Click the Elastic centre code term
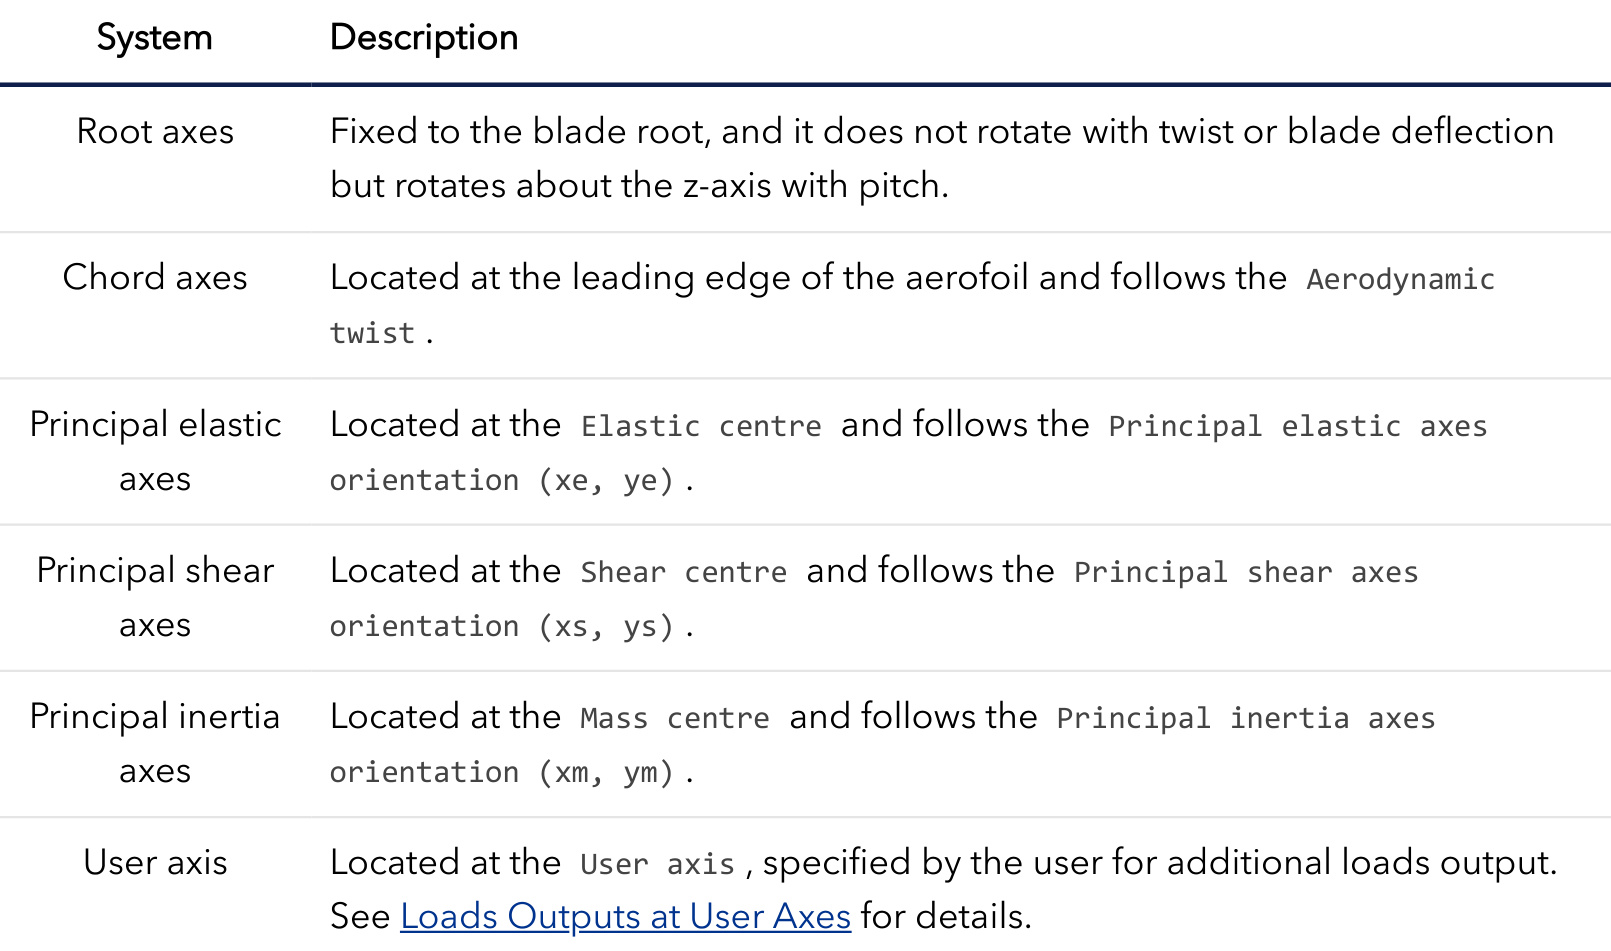The height and width of the screenshot is (951, 1611). (x=701, y=426)
